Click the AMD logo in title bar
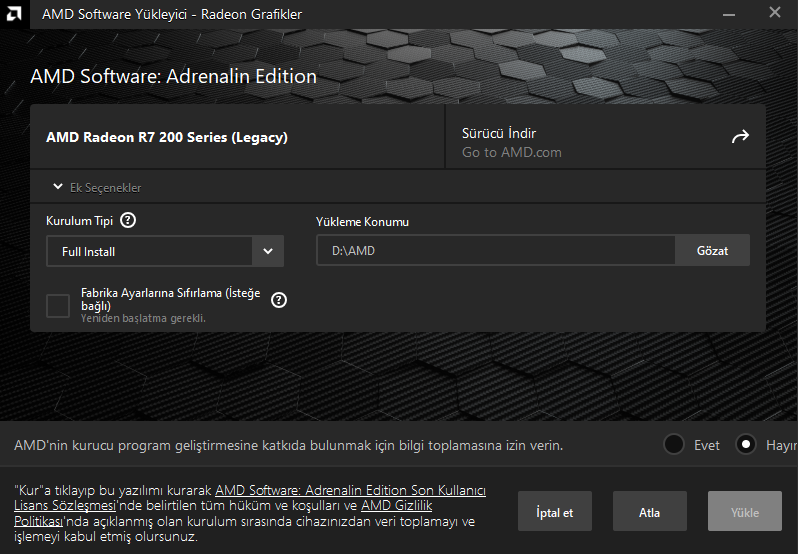Screen dimensions: 798x554 click(14, 14)
